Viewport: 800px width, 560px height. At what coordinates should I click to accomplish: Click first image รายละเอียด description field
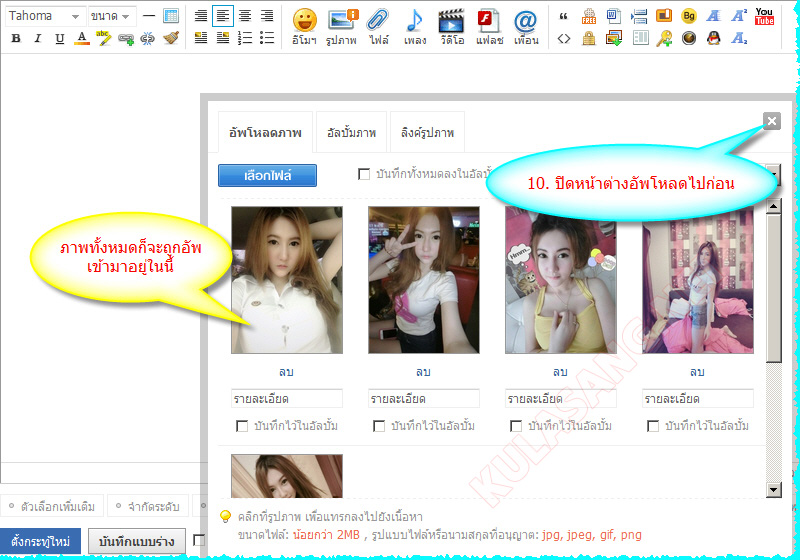pyautogui.click(x=287, y=398)
